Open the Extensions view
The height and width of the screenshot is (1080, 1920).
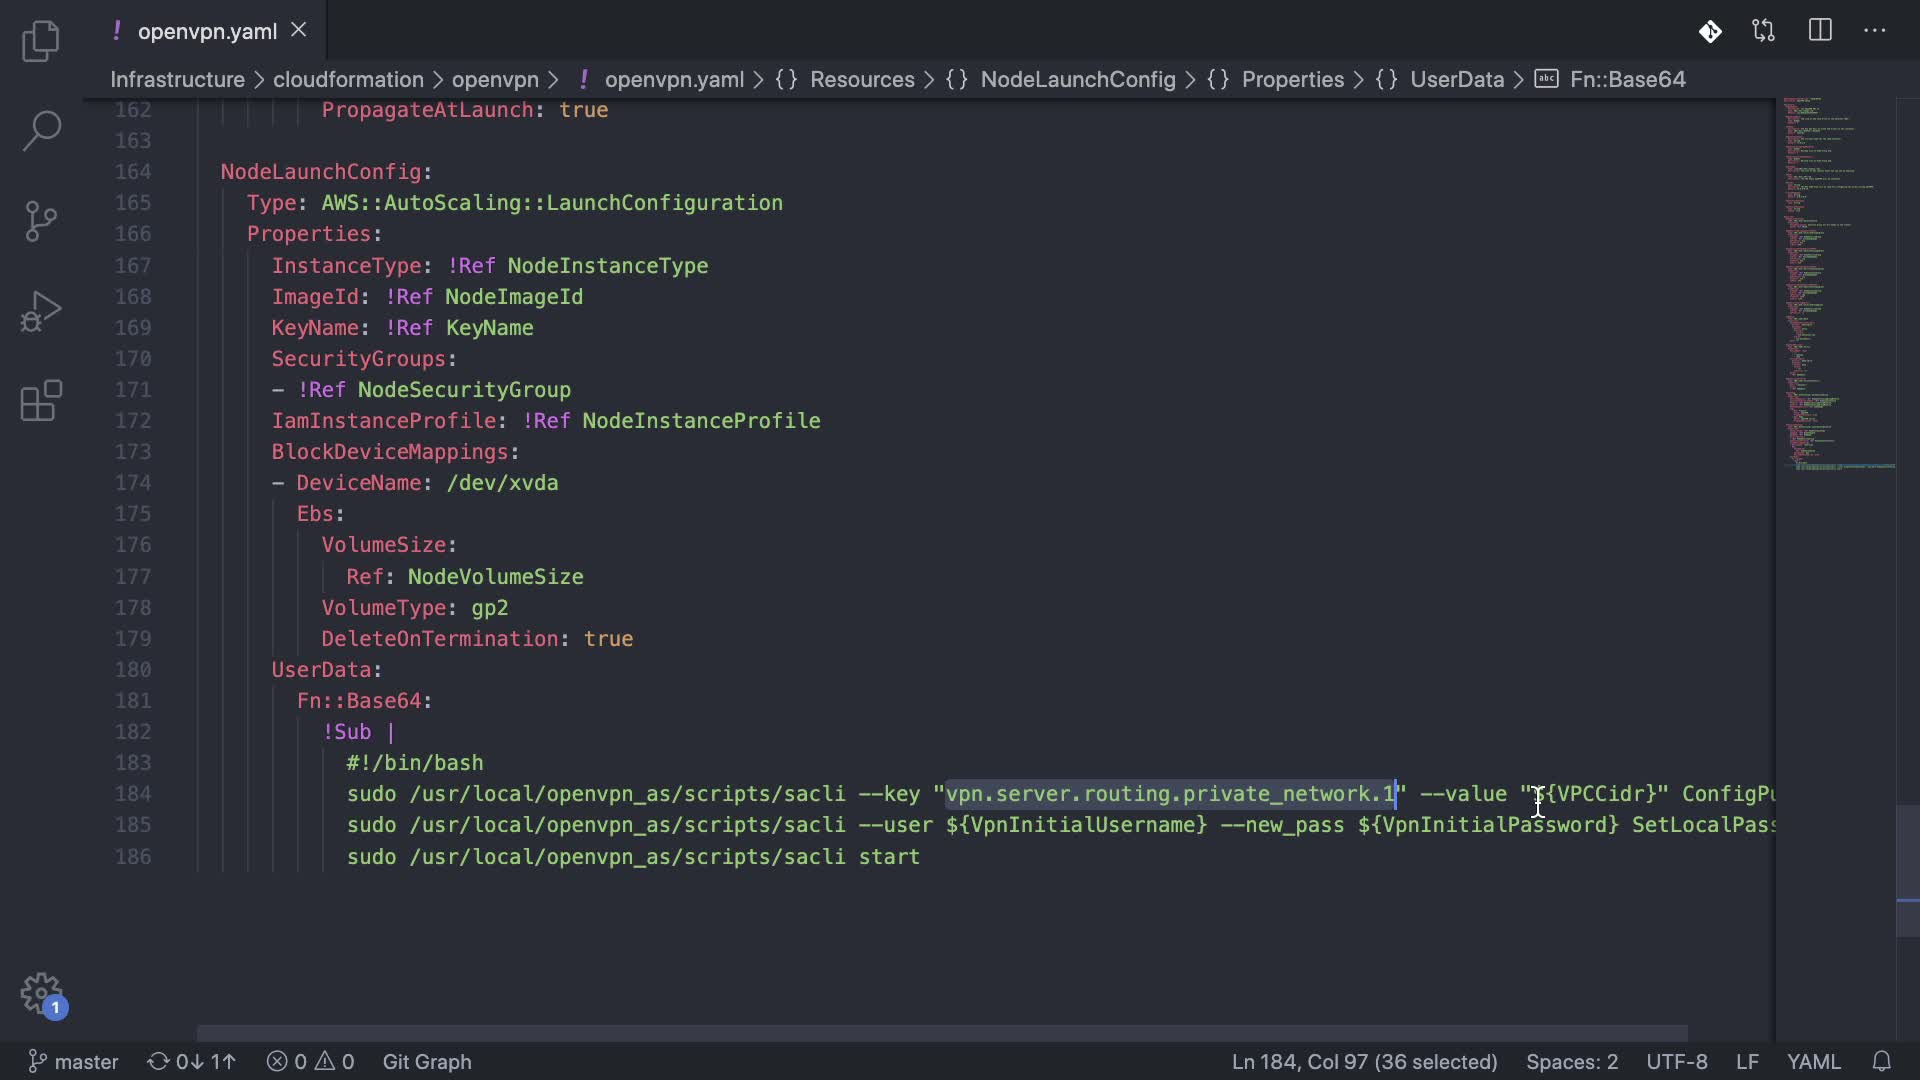41,401
